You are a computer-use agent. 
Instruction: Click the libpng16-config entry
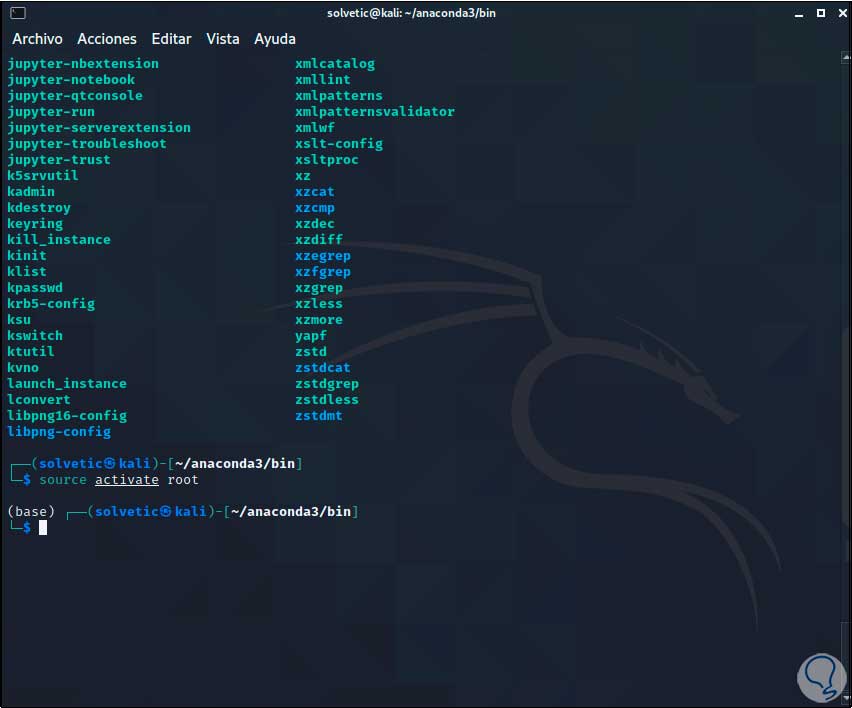click(x=67, y=416)
